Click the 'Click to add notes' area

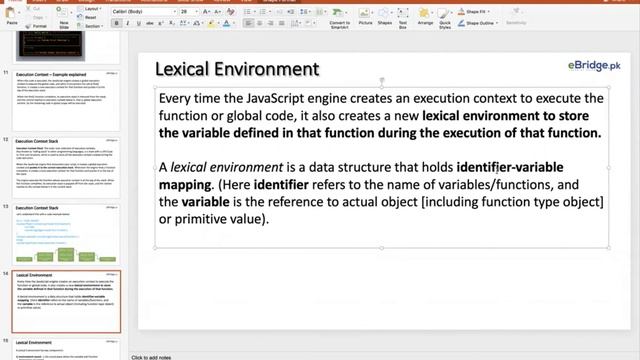(x=151, y=357)
